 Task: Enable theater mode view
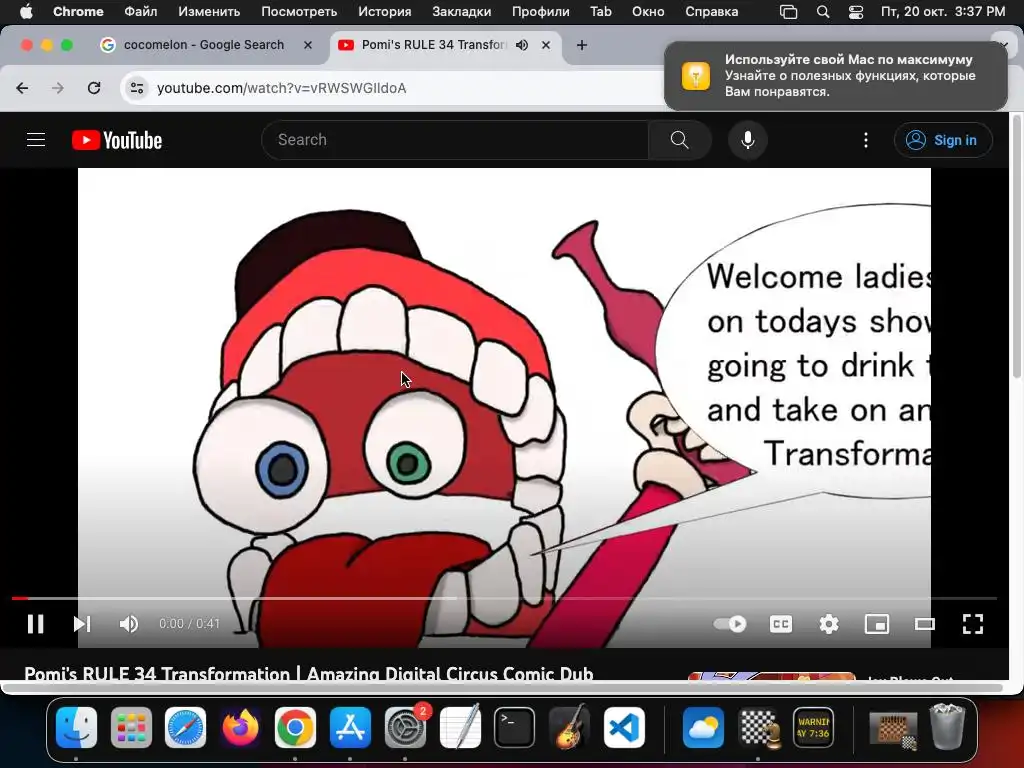(925, 624)
